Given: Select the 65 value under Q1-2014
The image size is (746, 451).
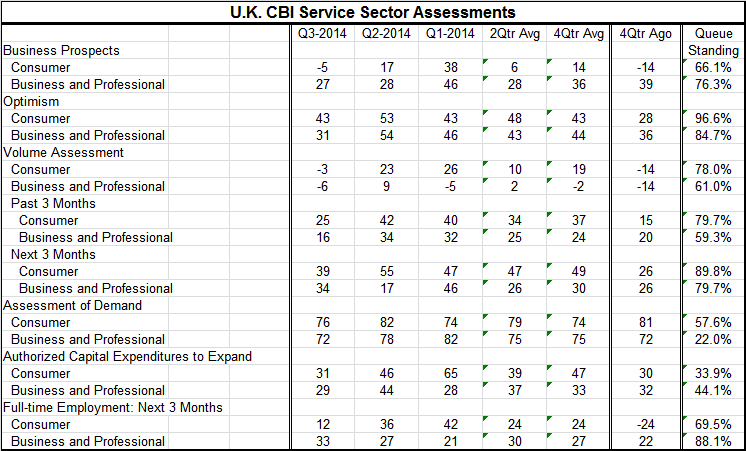Looking at the screenshot, I should pos(450,373).
